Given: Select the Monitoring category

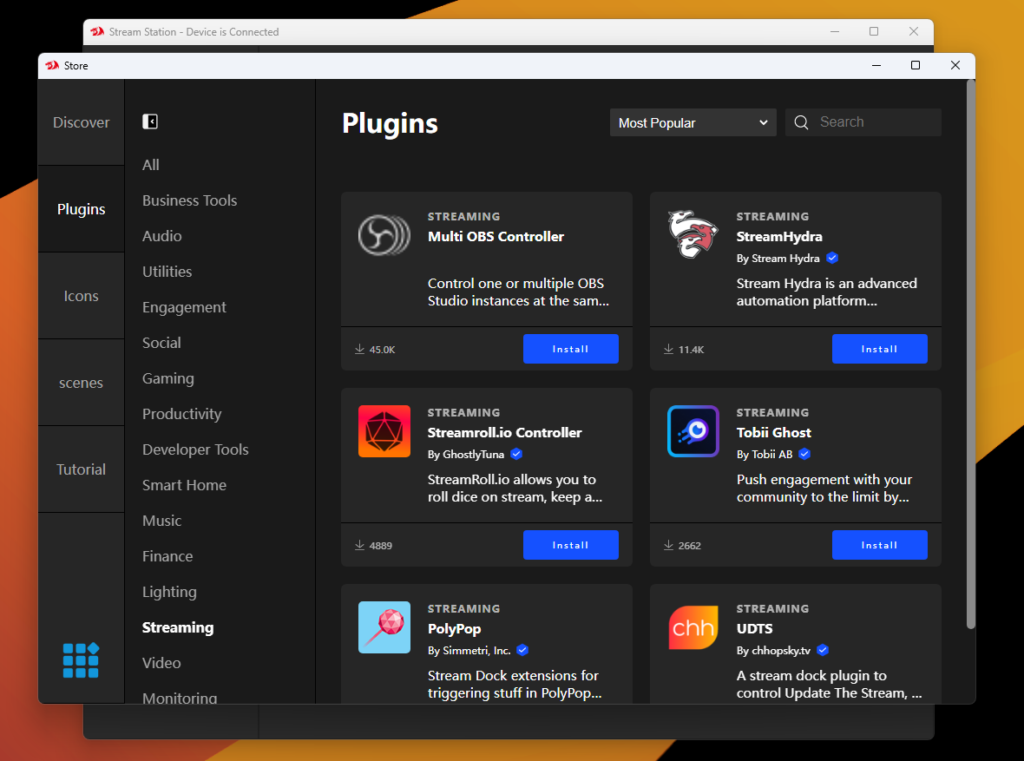Looking at the screenshot, I should click(x=180, y=698).
